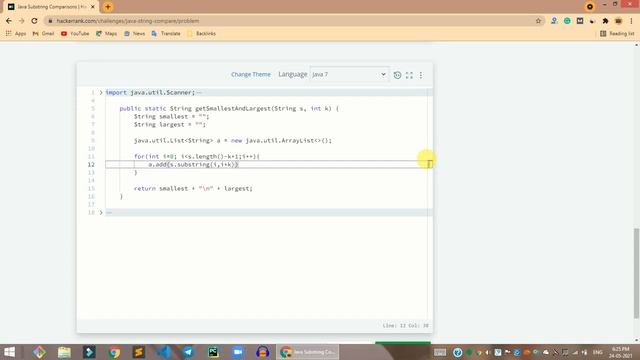This screenshot has width=640, height=360.
Task: Open the Chrome profile avatar
Action: [618, 21]
